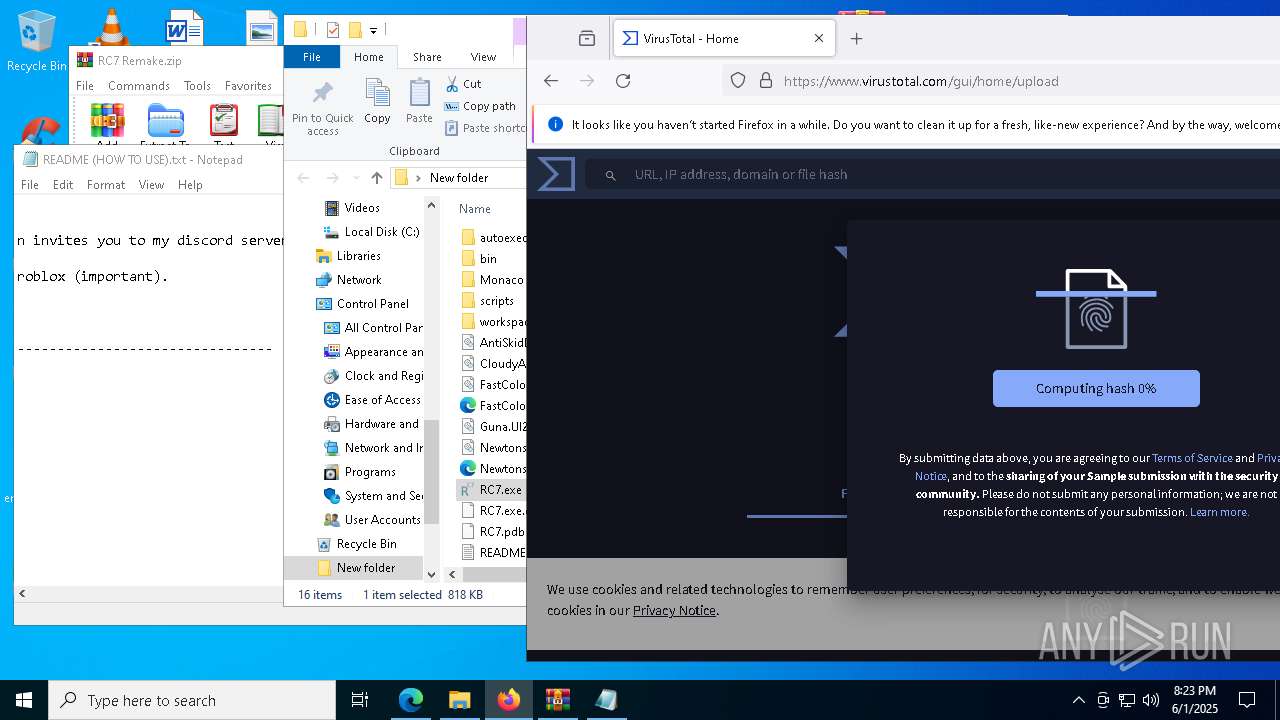Click Name column header
Viewport: 1280px width, 720px height.
coord(475,209)
